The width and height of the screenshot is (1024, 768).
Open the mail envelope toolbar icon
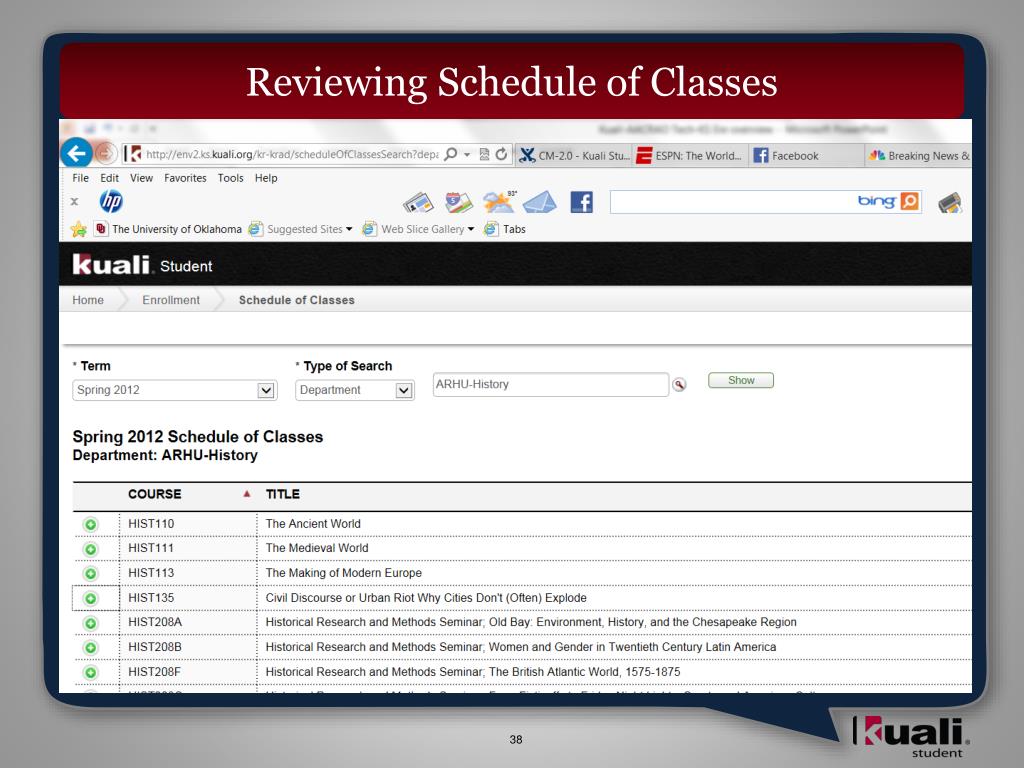pyautogui.click(x=540, y=202)
